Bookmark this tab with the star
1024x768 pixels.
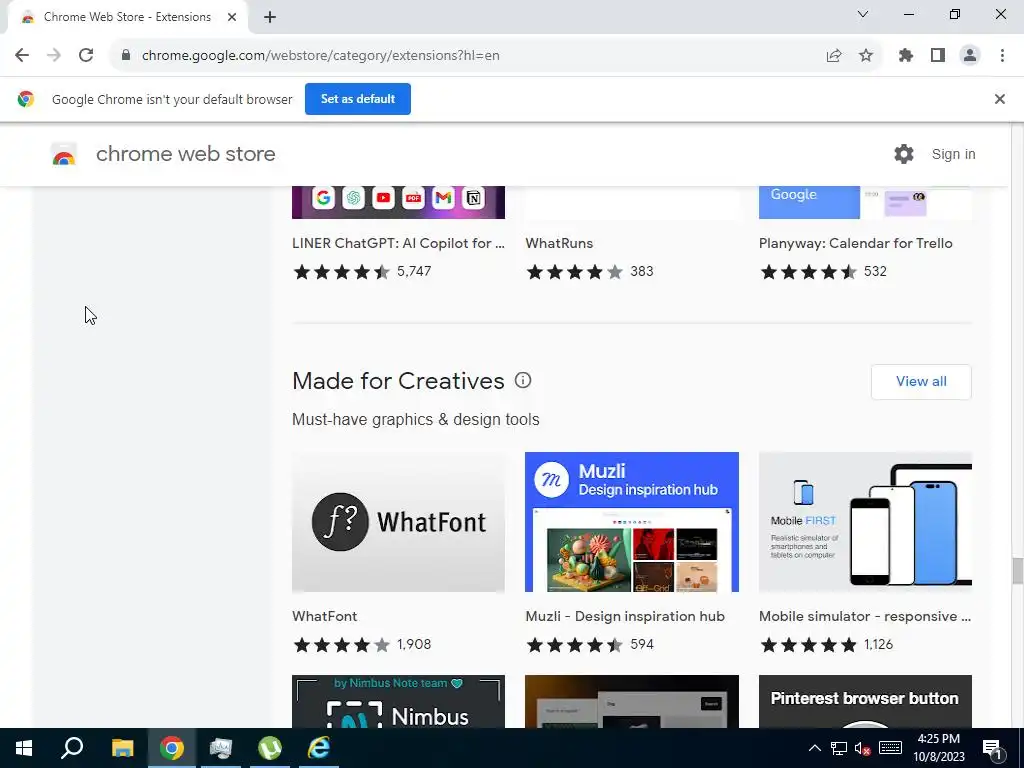click(x=866, y=56)
